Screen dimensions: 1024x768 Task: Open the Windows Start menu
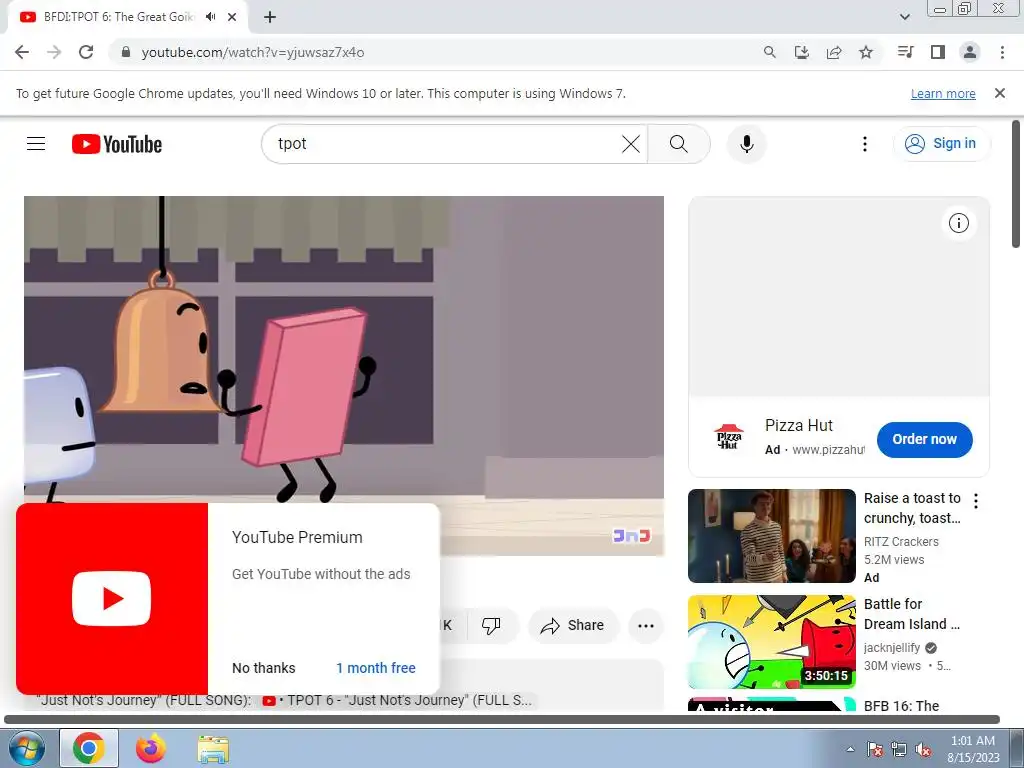pyautogui.click(x=26, y=748)
